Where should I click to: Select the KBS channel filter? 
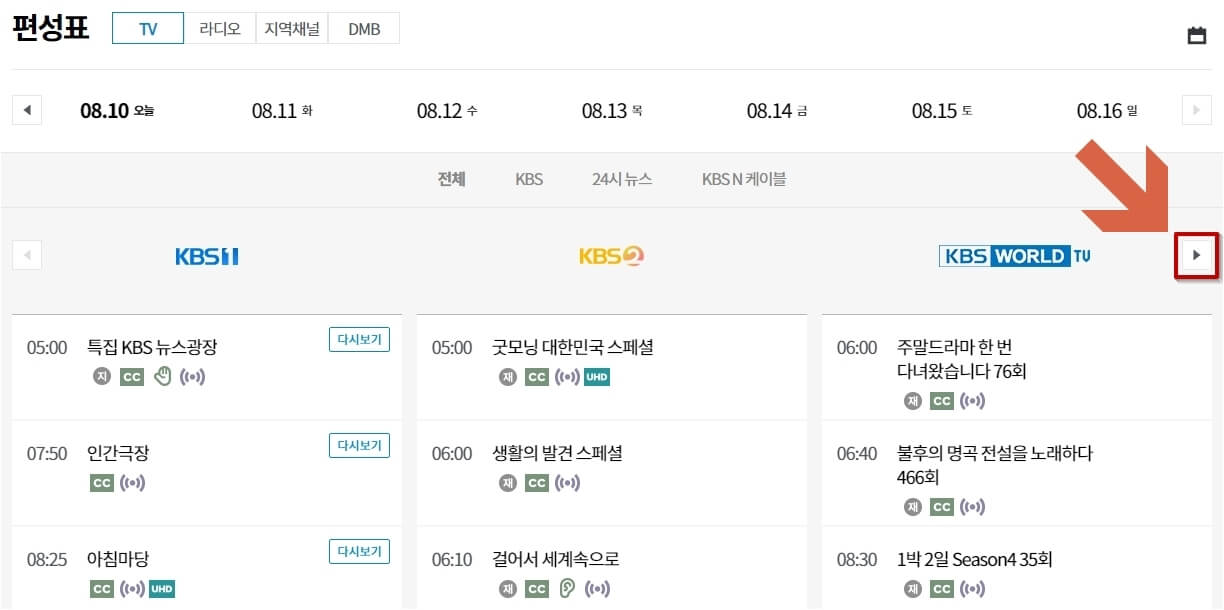coord(529,179)
